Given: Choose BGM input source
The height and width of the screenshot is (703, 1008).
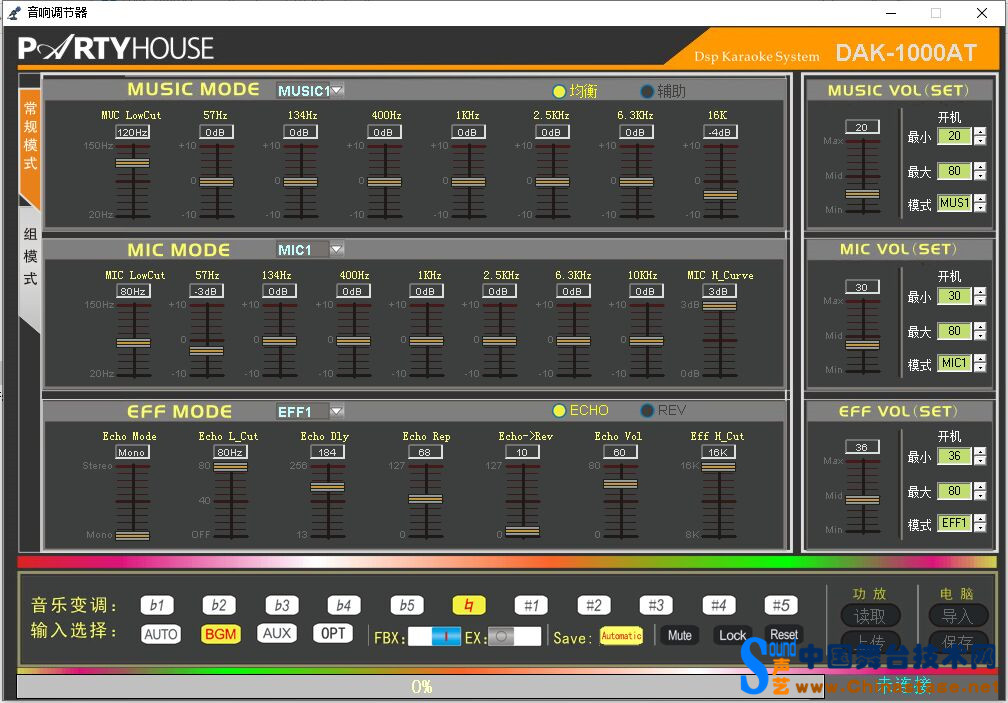Looking at the screenshot, I should (x=220, y=634).
